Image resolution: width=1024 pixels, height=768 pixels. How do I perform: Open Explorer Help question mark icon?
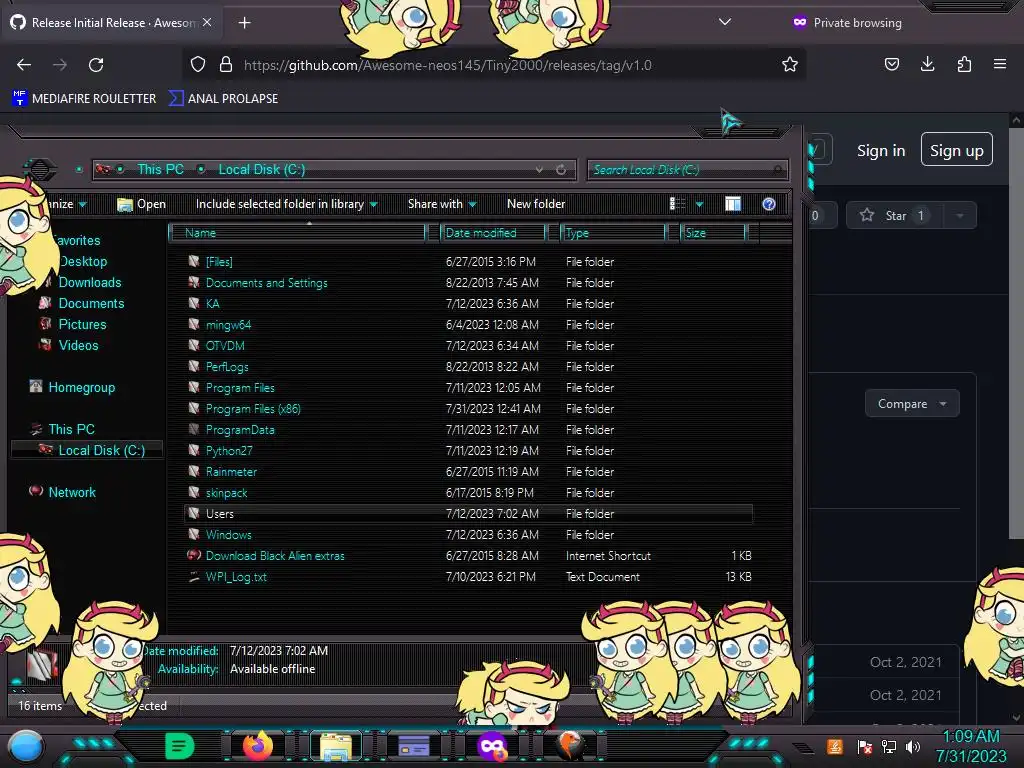[769, 204]
